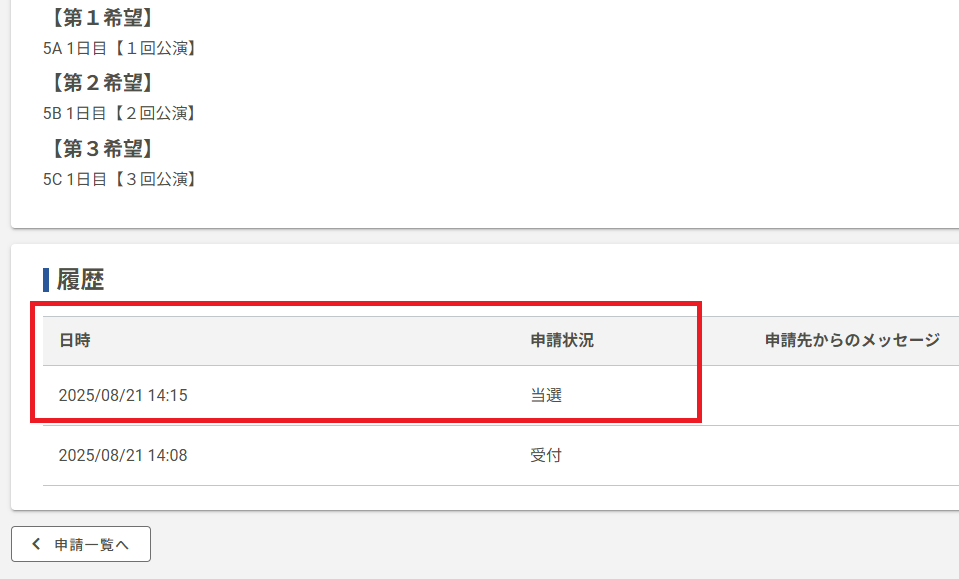Screen dimensions: 959x579
Task: Click the 申請先からのメッセージ column header
Action: coord(852,340)
